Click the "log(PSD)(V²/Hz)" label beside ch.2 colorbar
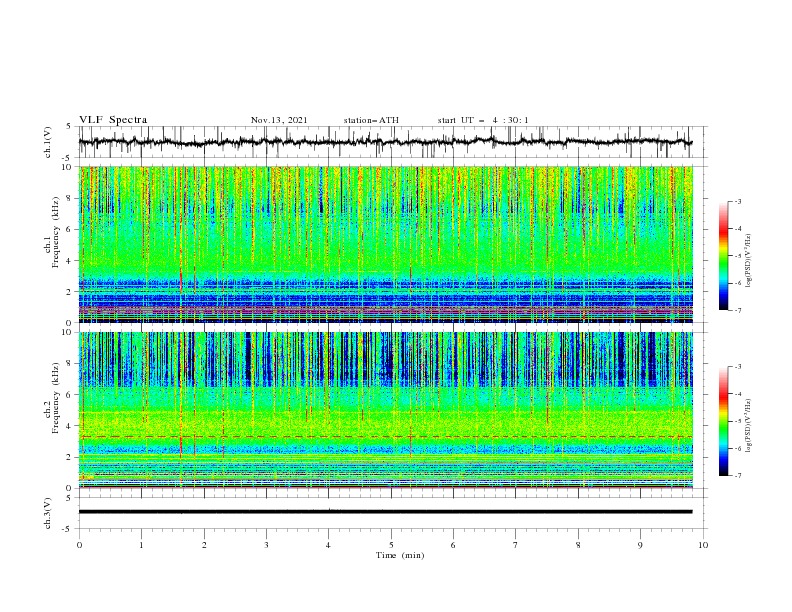This screenshot has width=792, height=612. tap(748, 426)
